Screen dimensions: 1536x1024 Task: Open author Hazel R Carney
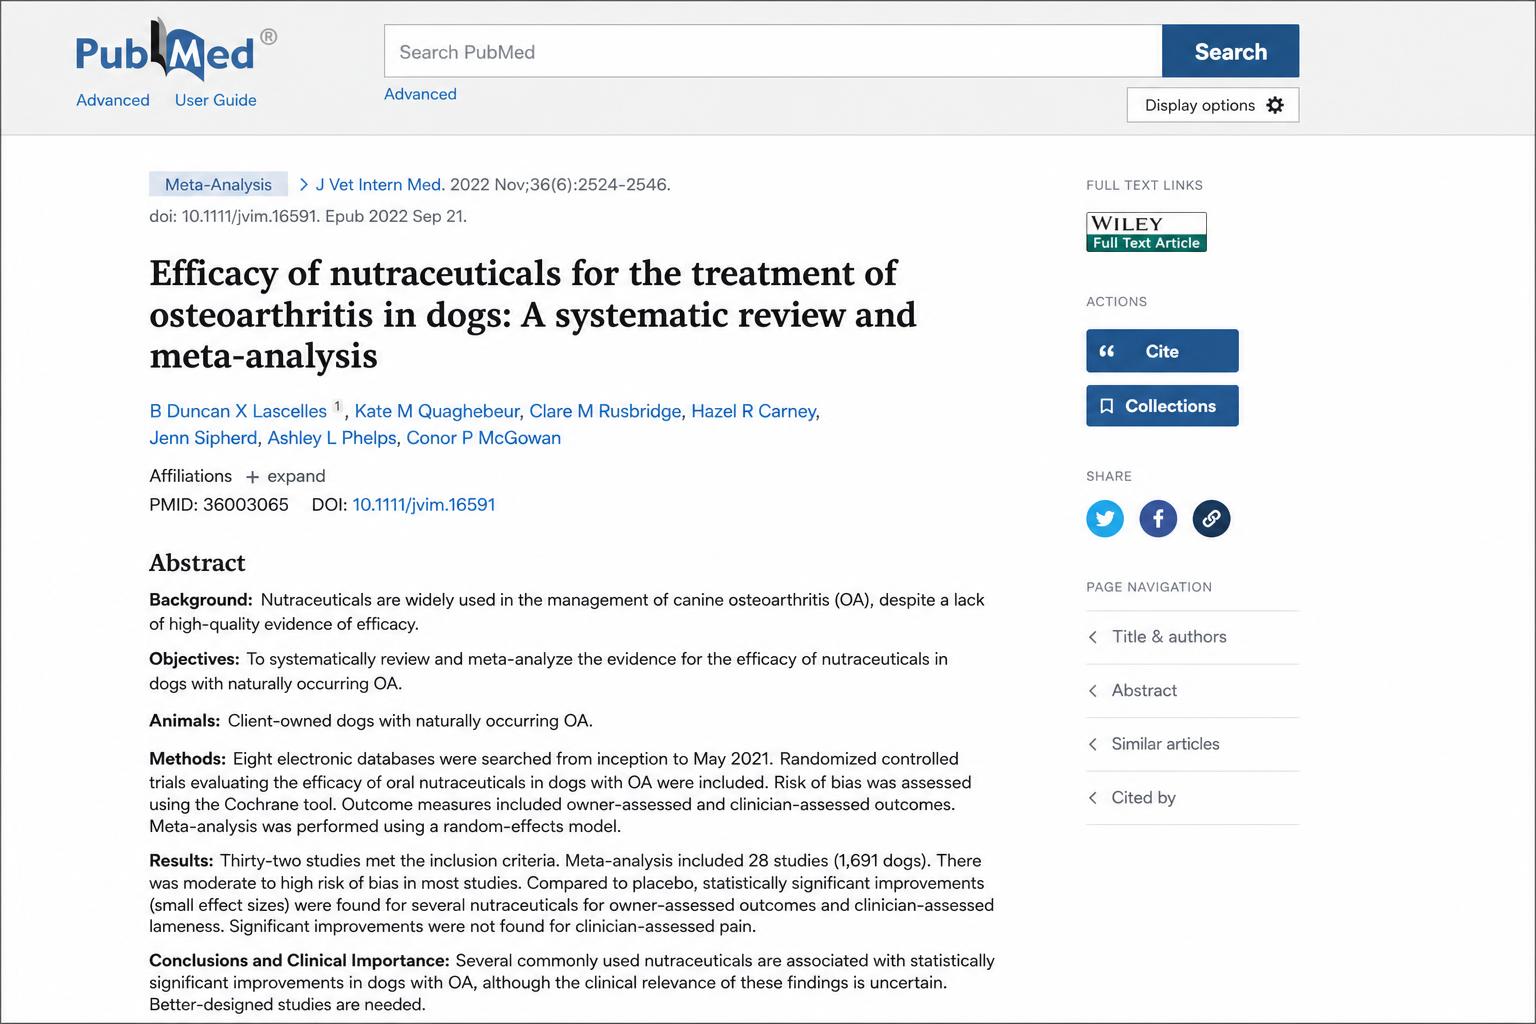pyautogui.click(x=754, y=411)
